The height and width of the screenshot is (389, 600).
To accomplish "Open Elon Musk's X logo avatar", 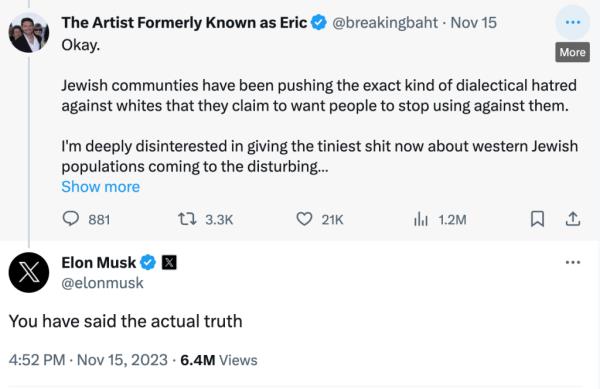I will [29, 273].
